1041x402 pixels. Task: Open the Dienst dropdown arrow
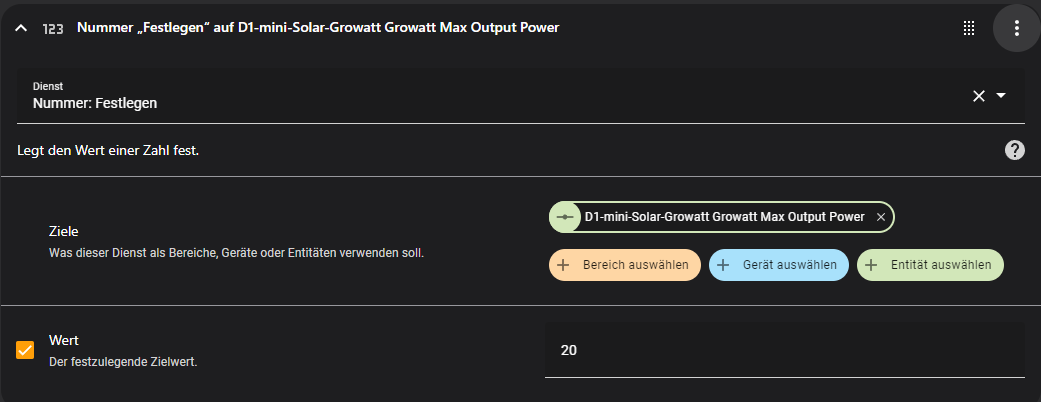coord(1001,96)
